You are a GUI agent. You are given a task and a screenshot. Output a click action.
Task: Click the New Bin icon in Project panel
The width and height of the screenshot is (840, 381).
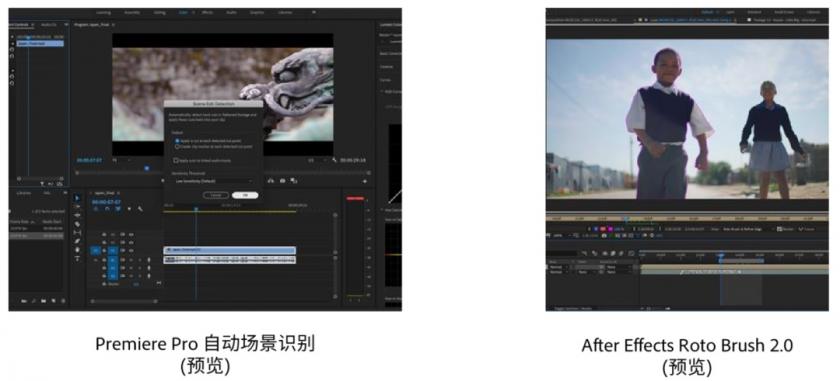(x=43, y=301)
